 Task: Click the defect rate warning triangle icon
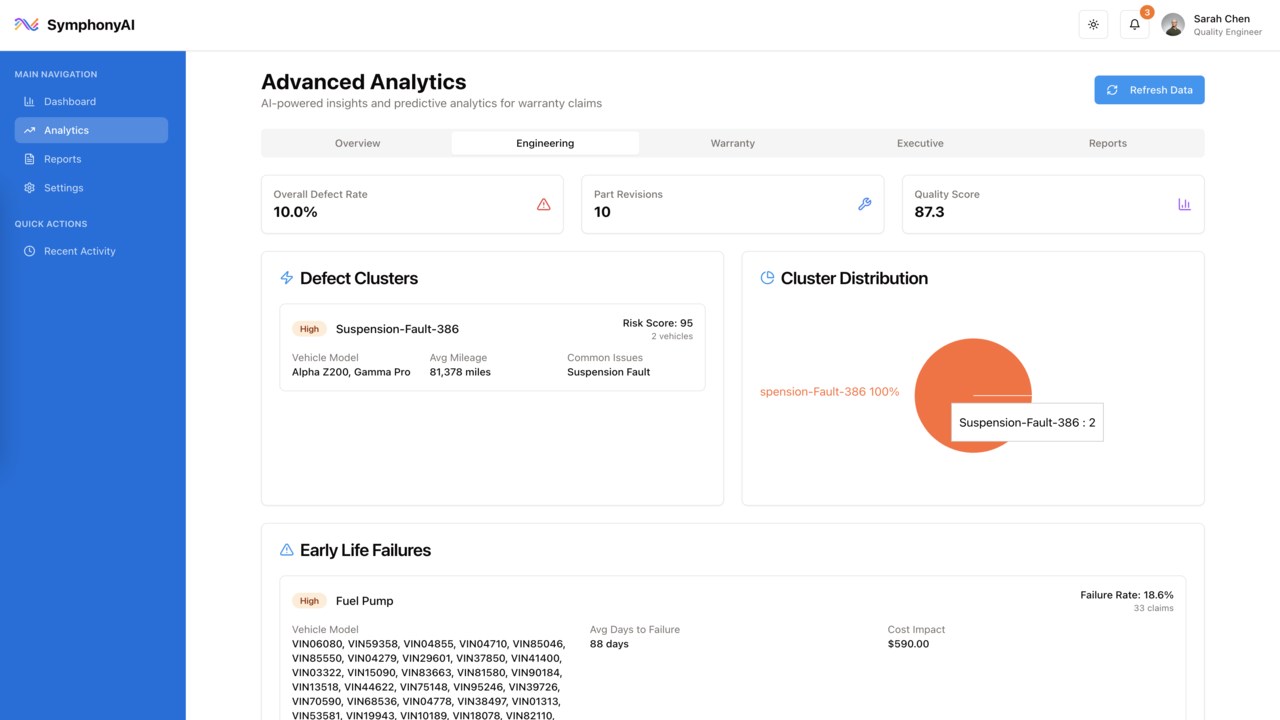544,204
